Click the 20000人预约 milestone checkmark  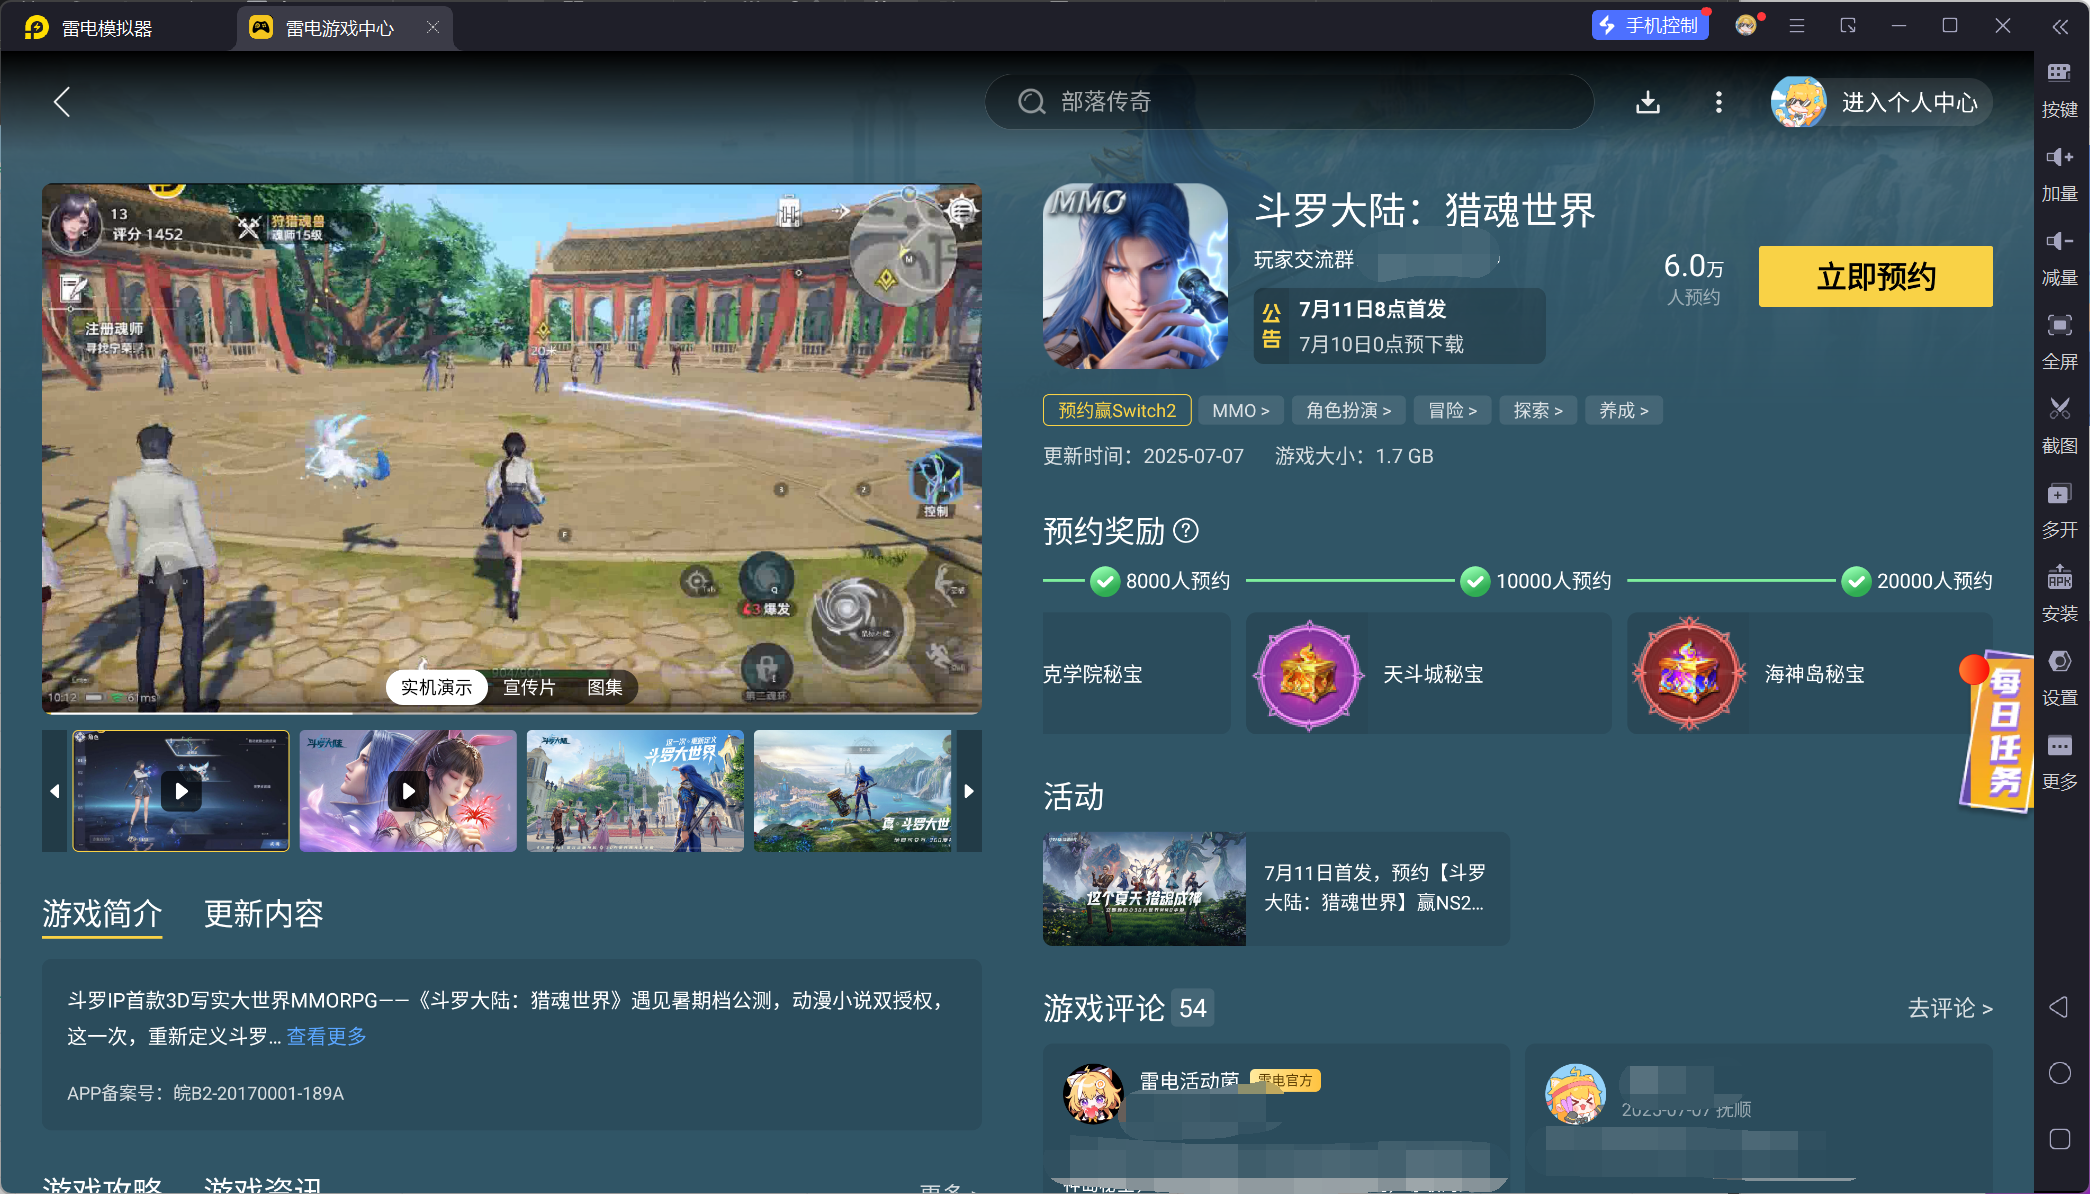1856,581
